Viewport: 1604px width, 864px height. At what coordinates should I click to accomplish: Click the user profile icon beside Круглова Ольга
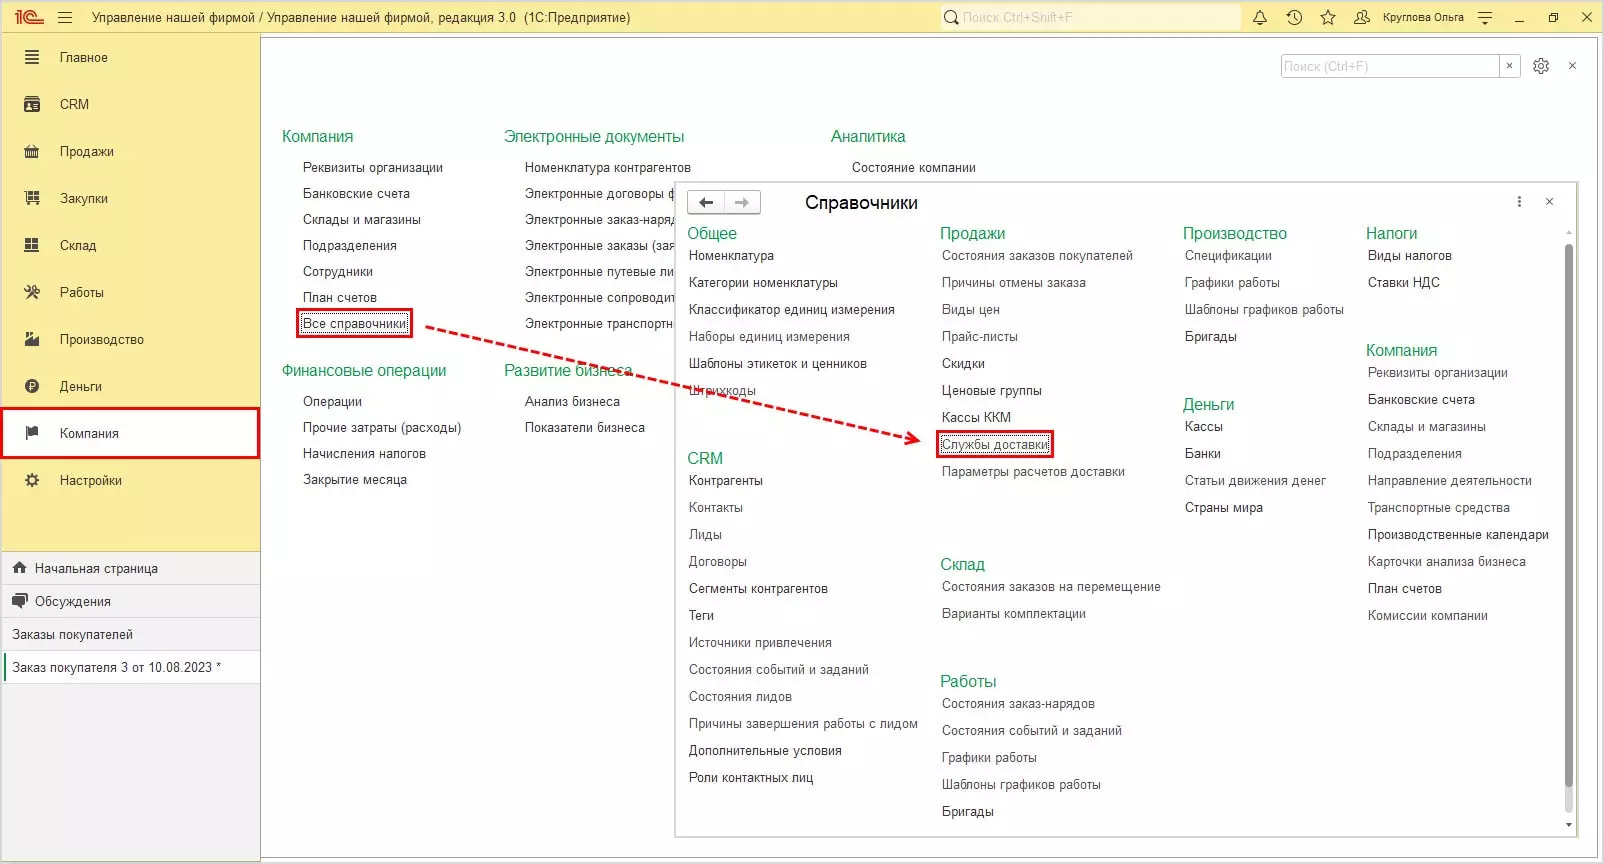point(1361,17)
